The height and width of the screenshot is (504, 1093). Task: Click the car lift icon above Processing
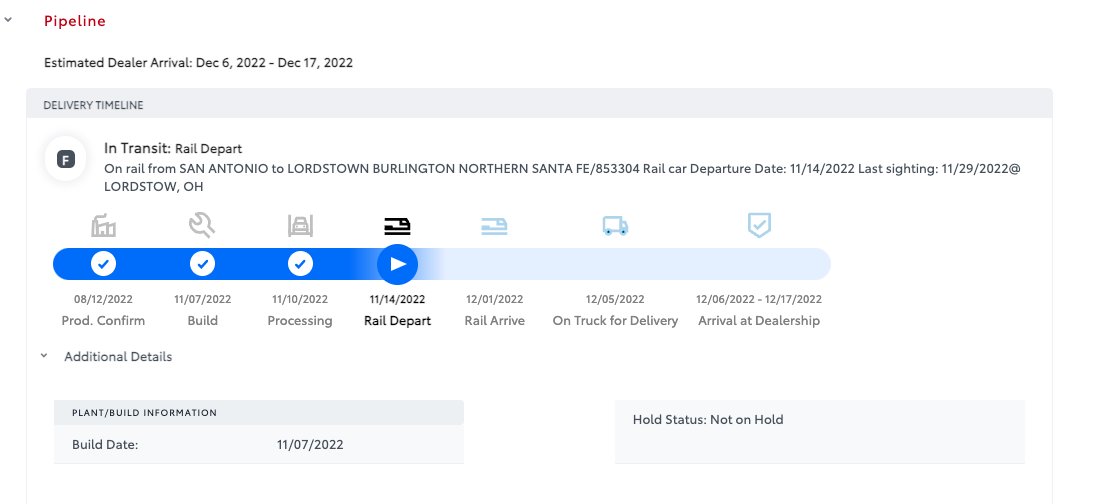tap(300, 225)
